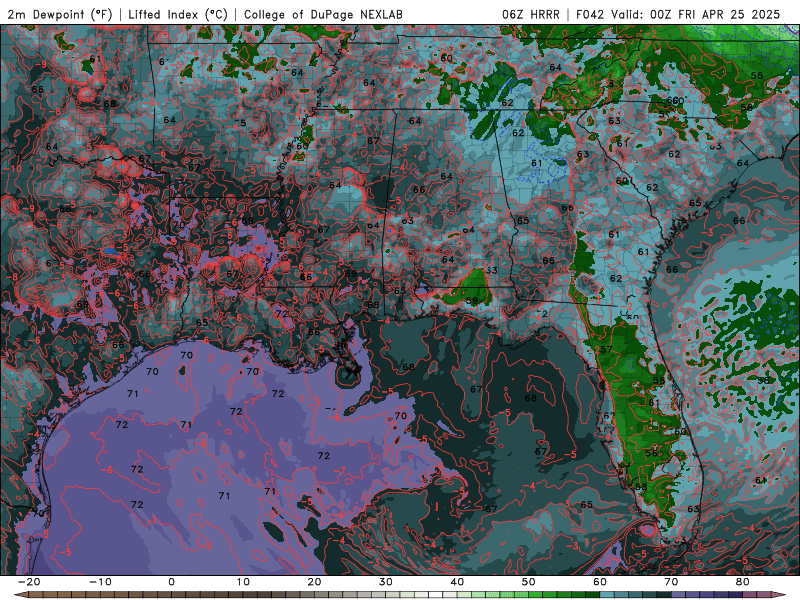Select the '80' color scale label
The height and width of the screenshot is (600, 800).
tap(743, 582)
